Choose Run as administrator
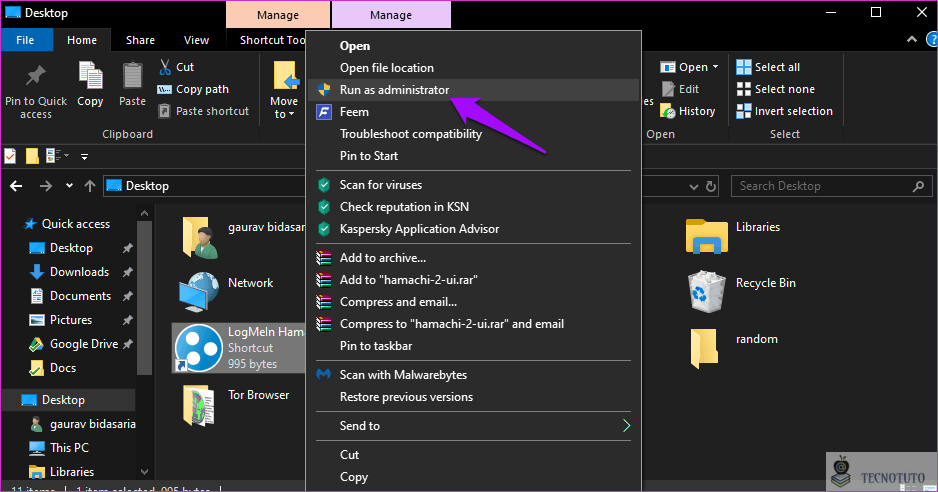 473,90
